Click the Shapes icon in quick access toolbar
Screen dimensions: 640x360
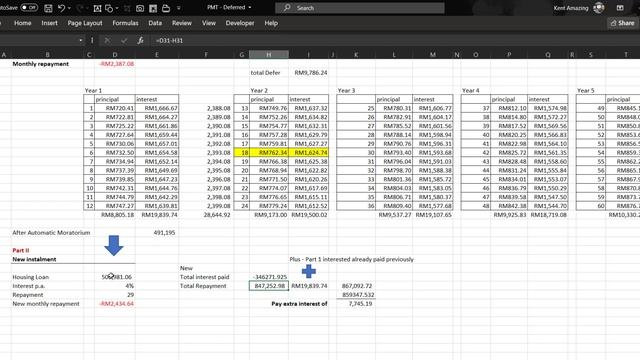[x=109, y=8]
